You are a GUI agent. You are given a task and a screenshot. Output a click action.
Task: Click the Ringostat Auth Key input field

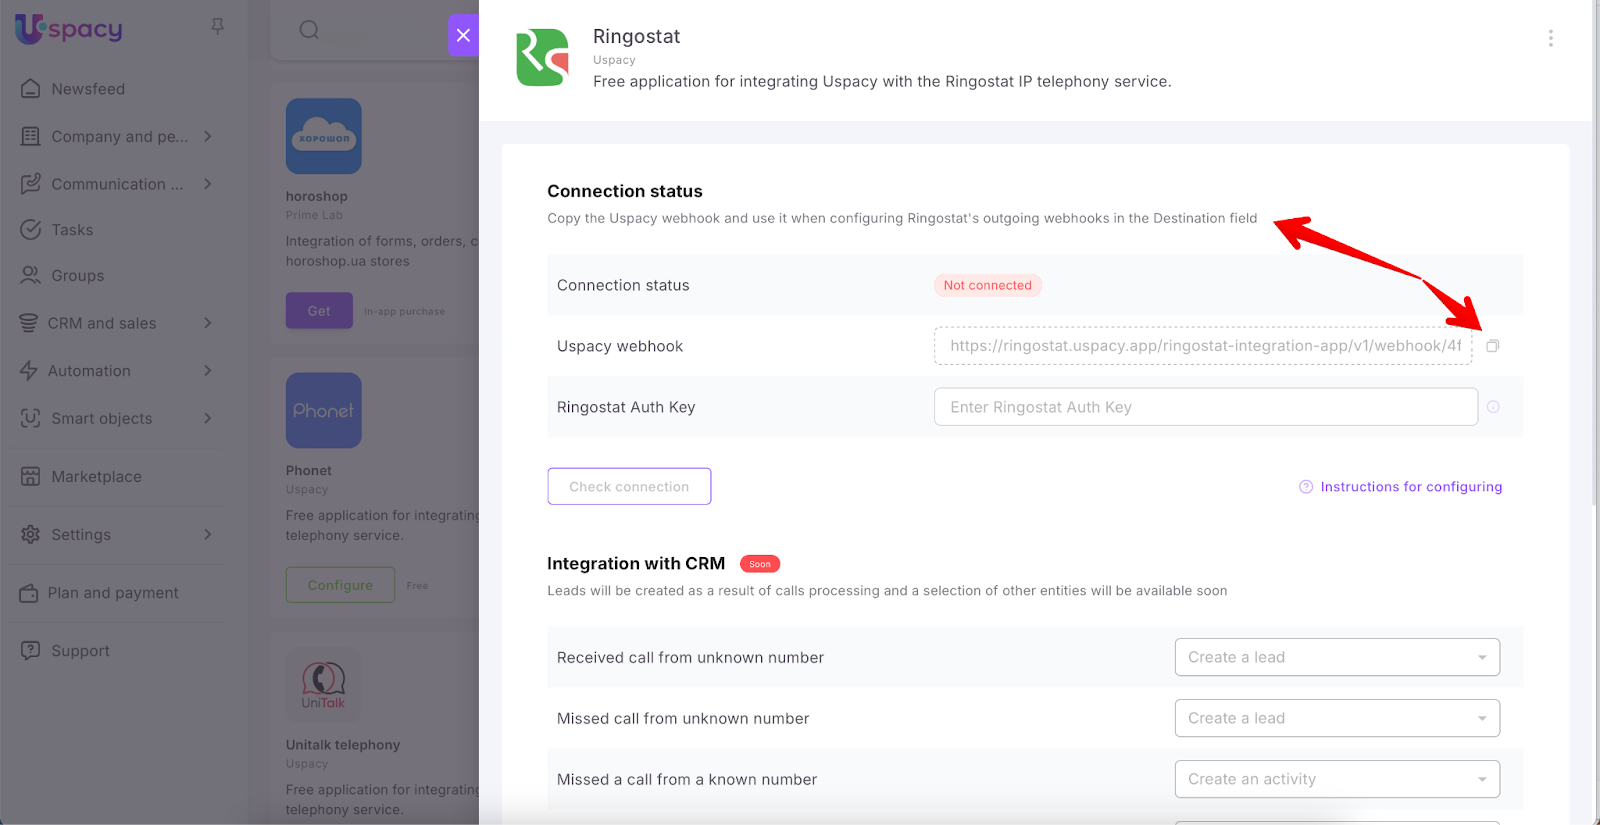1206,407
